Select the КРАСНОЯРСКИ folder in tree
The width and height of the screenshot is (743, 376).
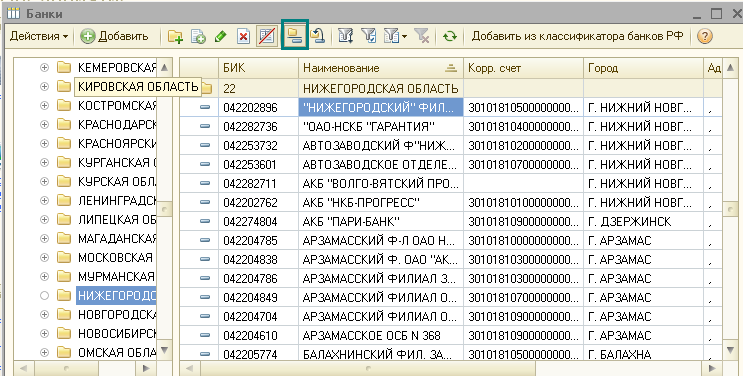(x=117, y=143)
